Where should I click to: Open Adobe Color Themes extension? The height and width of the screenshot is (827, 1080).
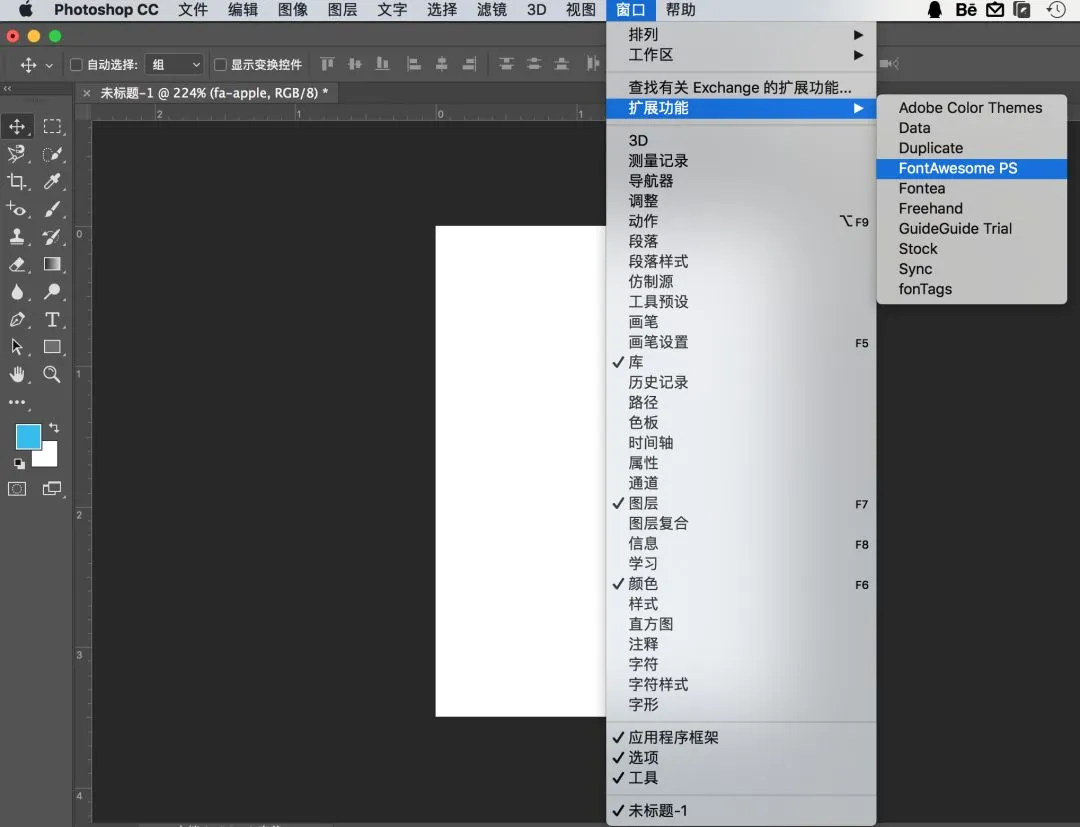972,108
